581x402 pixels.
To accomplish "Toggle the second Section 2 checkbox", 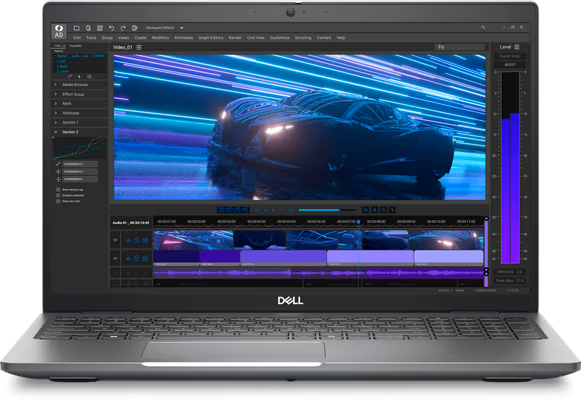I will pyautogui.click(x=58, y=195).
